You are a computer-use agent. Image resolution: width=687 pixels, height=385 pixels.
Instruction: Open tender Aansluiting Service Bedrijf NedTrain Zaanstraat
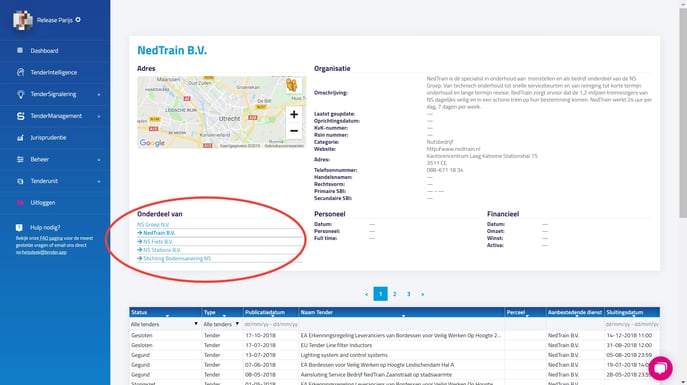pyautogui.click(x=376, y=374)
